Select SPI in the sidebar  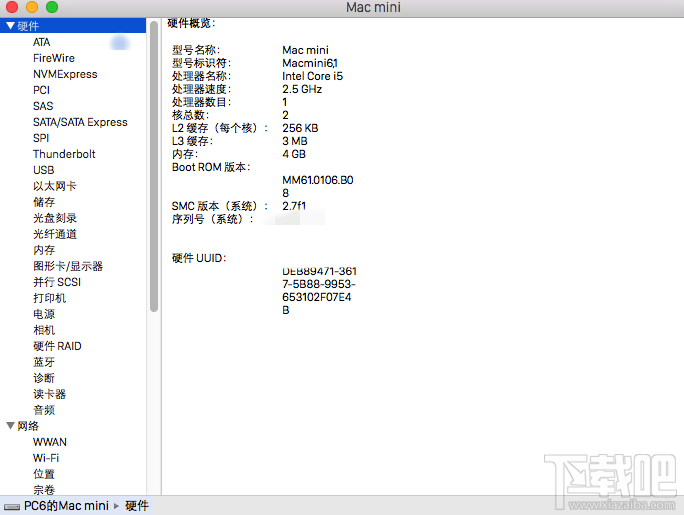tap(41, 138)
